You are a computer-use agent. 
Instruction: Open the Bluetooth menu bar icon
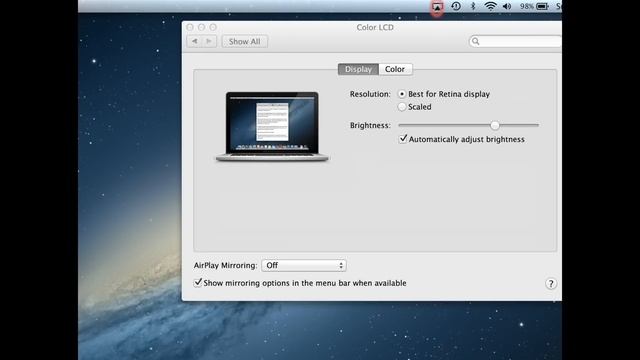click(x=473, y=6)
